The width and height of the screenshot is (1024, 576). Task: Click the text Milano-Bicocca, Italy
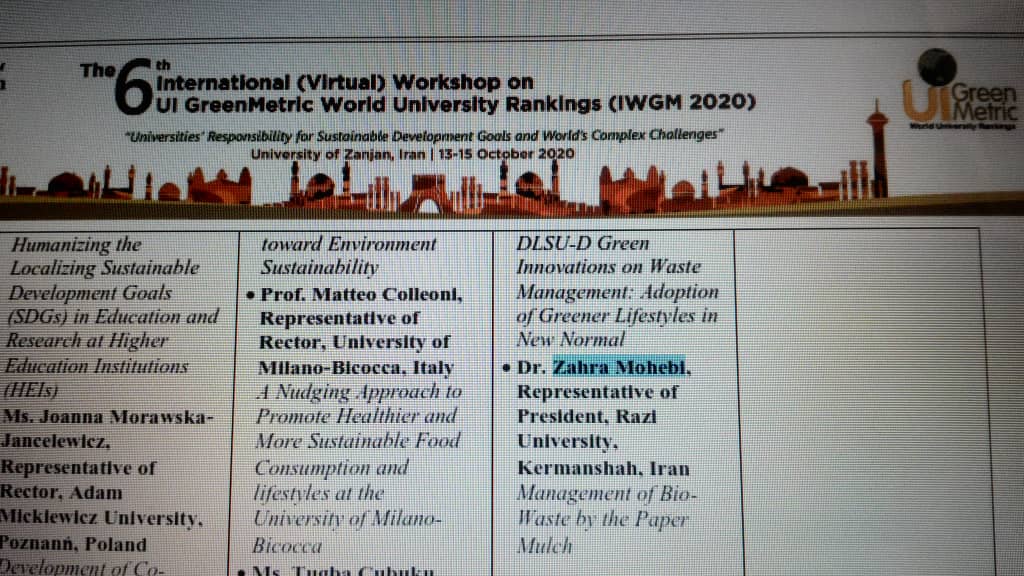[356, 368]
